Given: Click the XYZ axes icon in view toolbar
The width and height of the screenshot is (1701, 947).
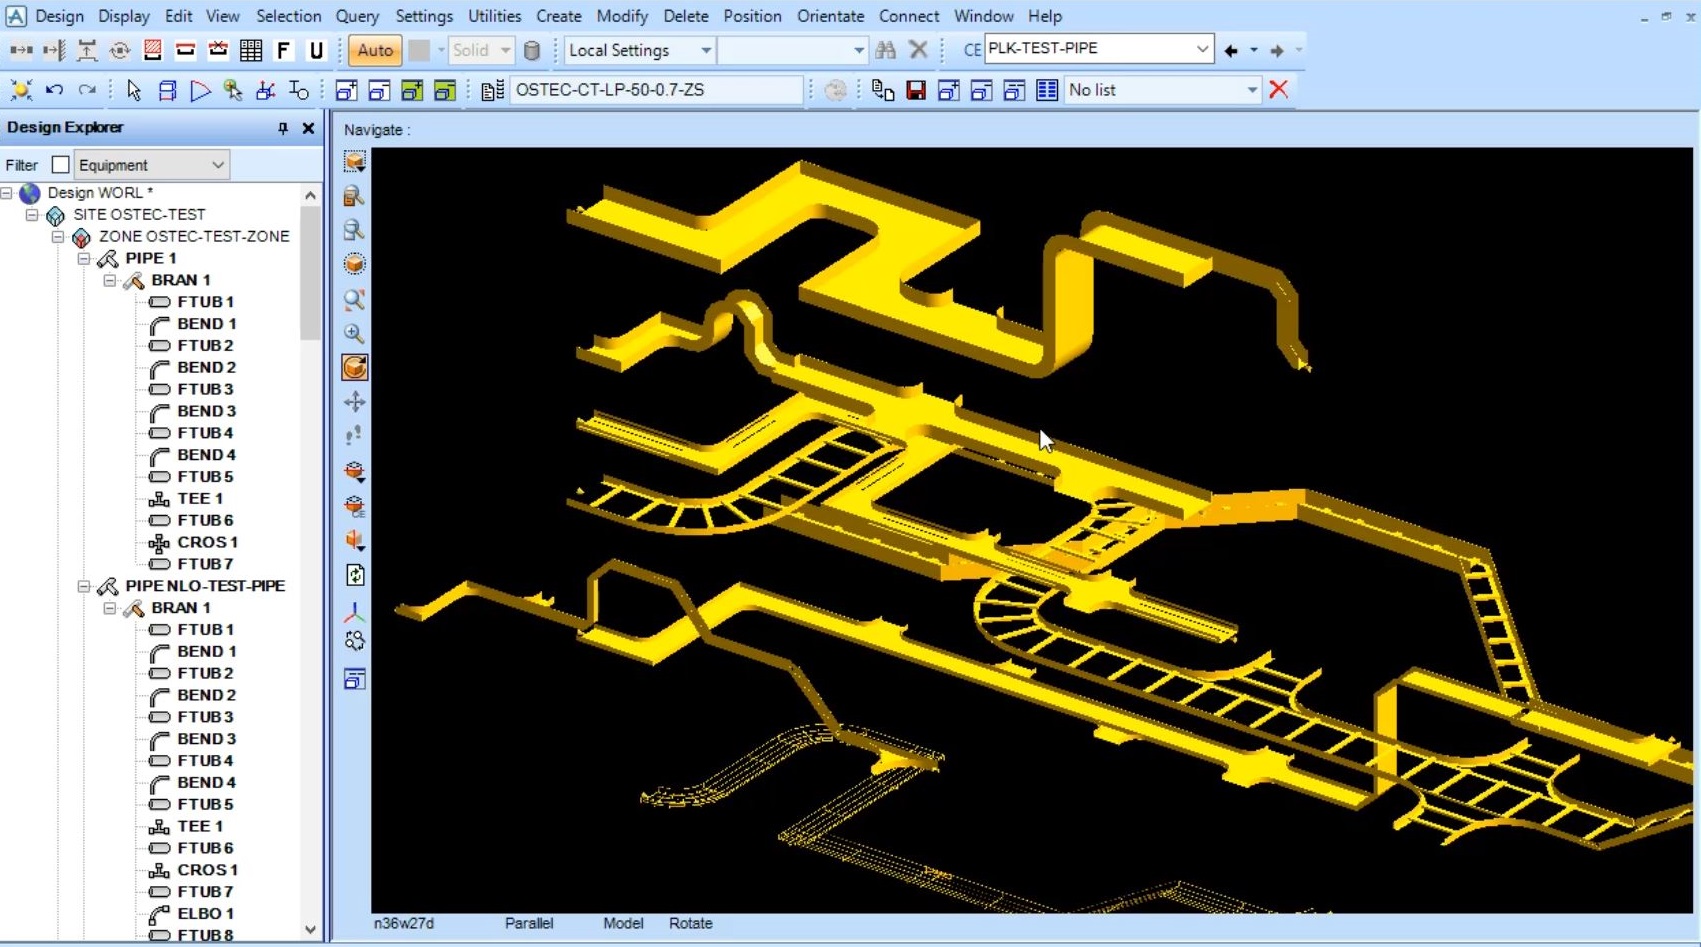Looking at the screenshot, I should [354, 612].
